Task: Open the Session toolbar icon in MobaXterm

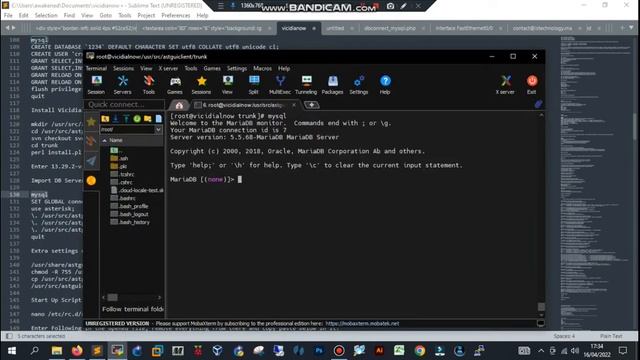Action: (x=96, y=85)
